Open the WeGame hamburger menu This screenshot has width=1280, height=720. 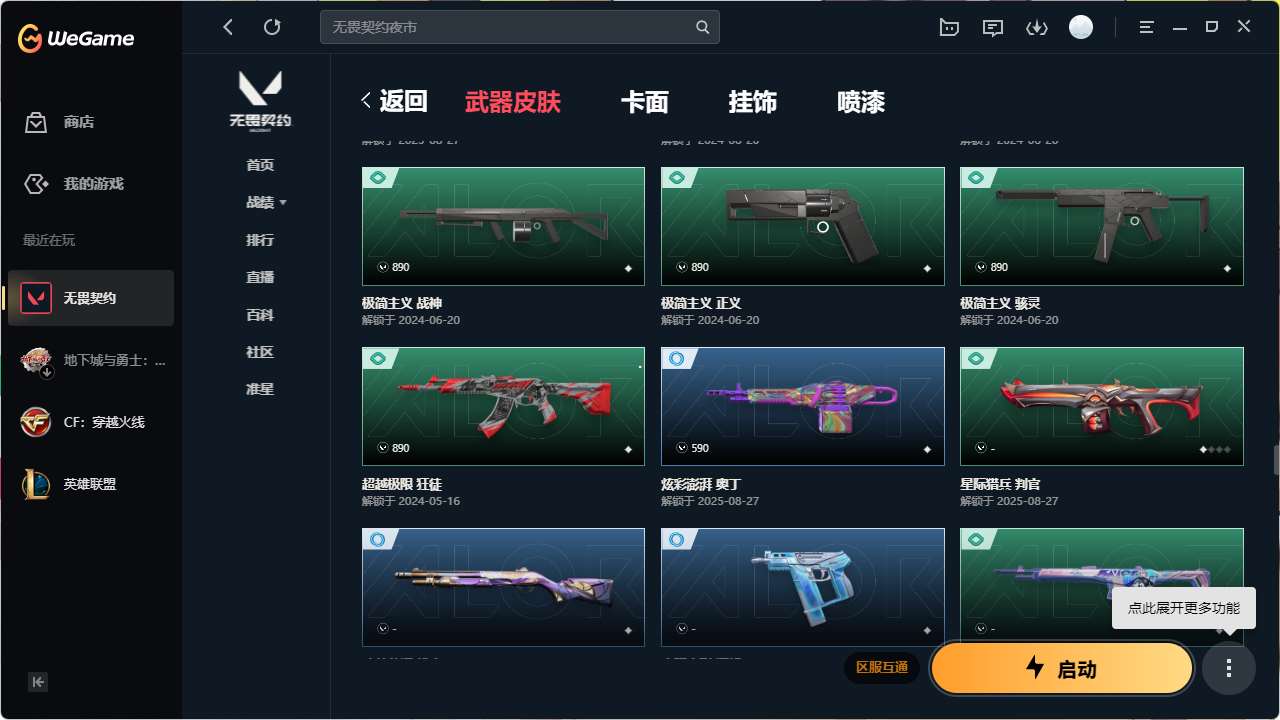point(1147,27)
